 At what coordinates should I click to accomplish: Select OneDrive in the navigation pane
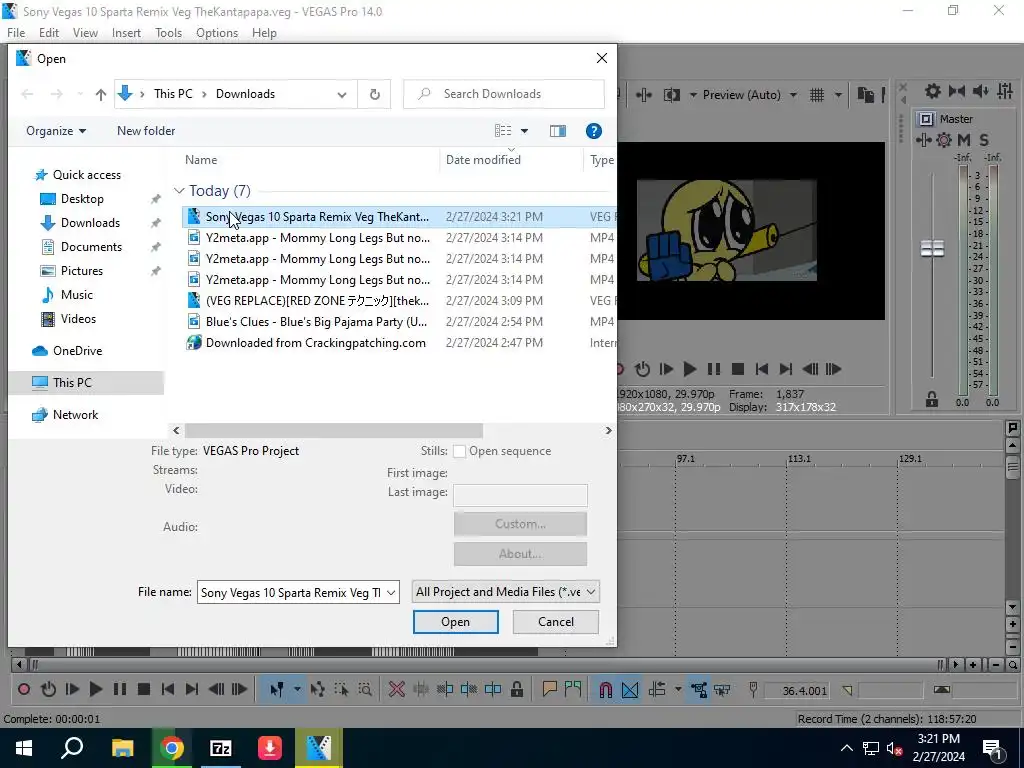click(77, 351)
